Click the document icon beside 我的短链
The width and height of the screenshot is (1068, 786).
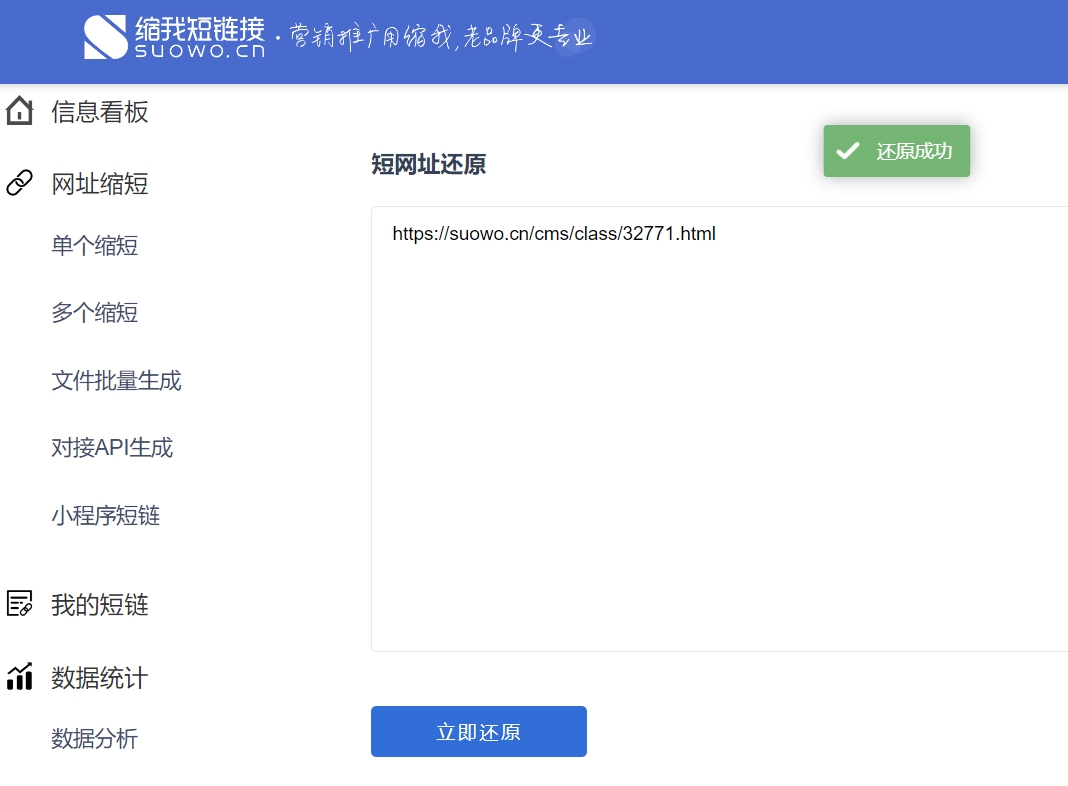[19, 604]
